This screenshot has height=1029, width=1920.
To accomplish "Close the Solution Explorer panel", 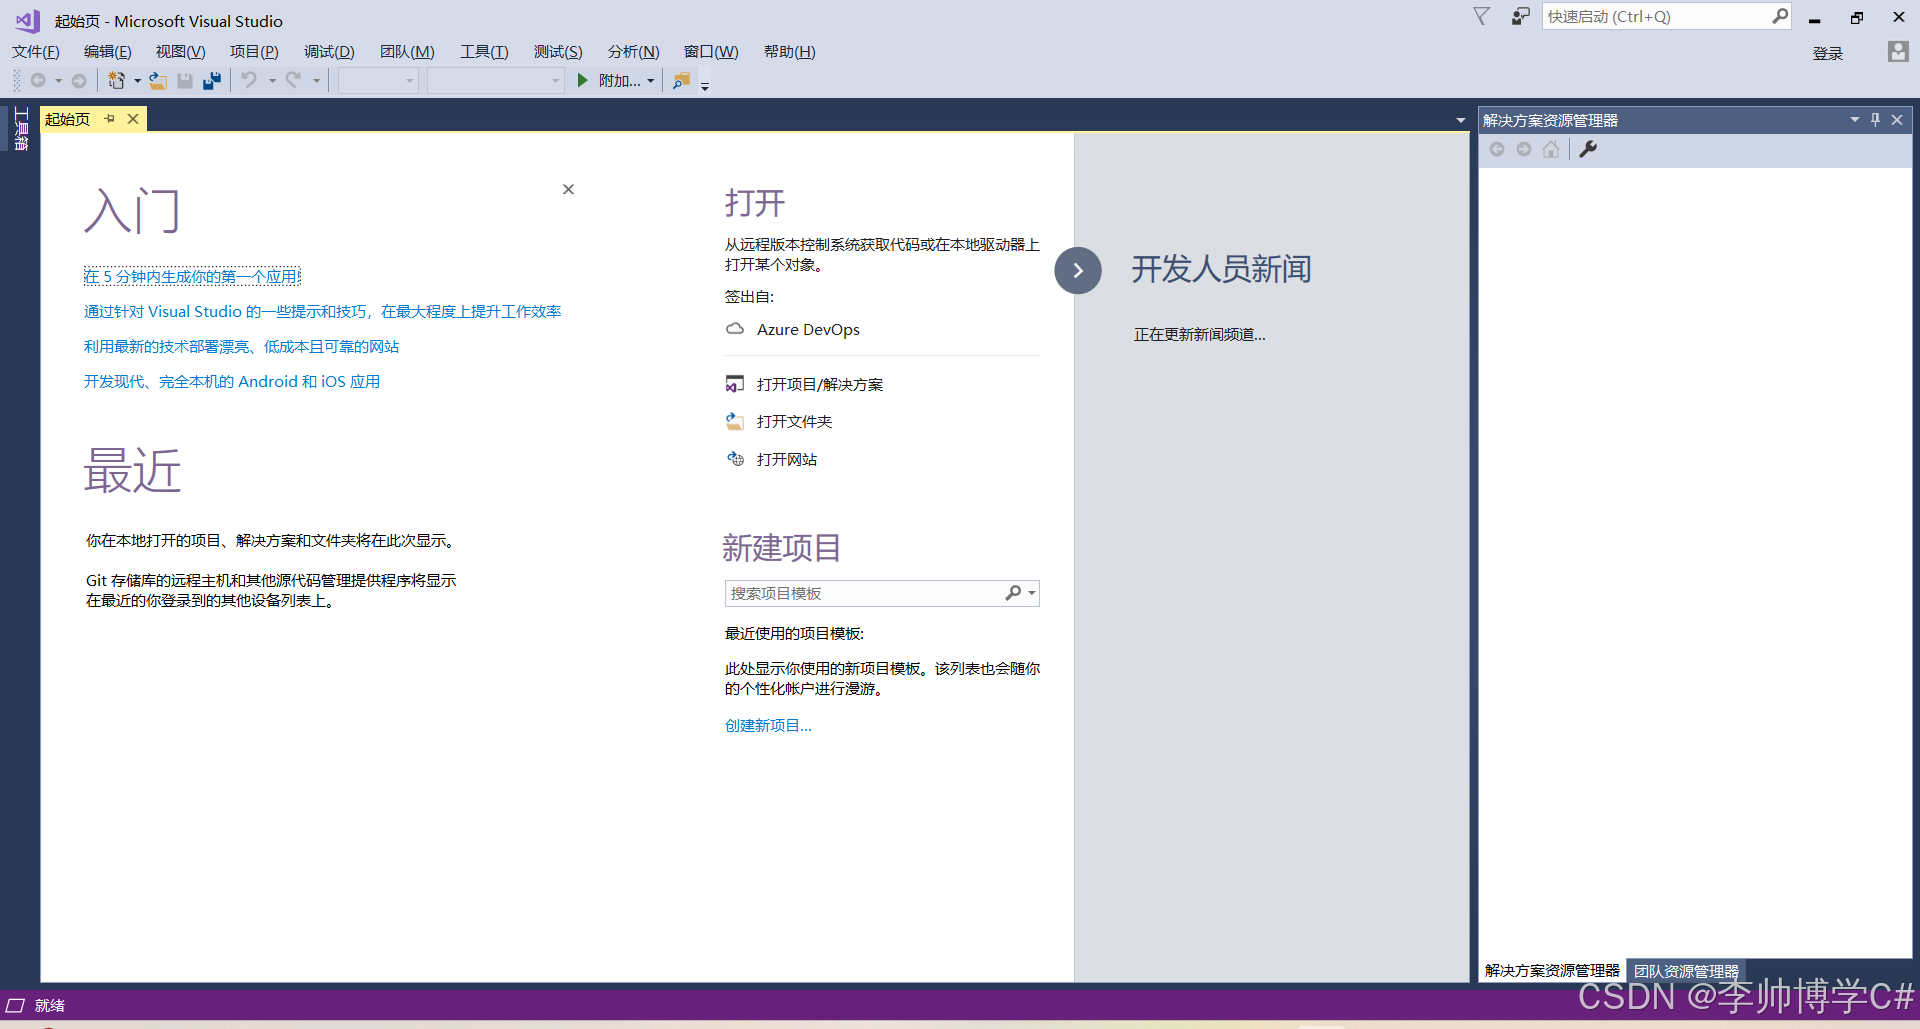I will point(1897,120).
